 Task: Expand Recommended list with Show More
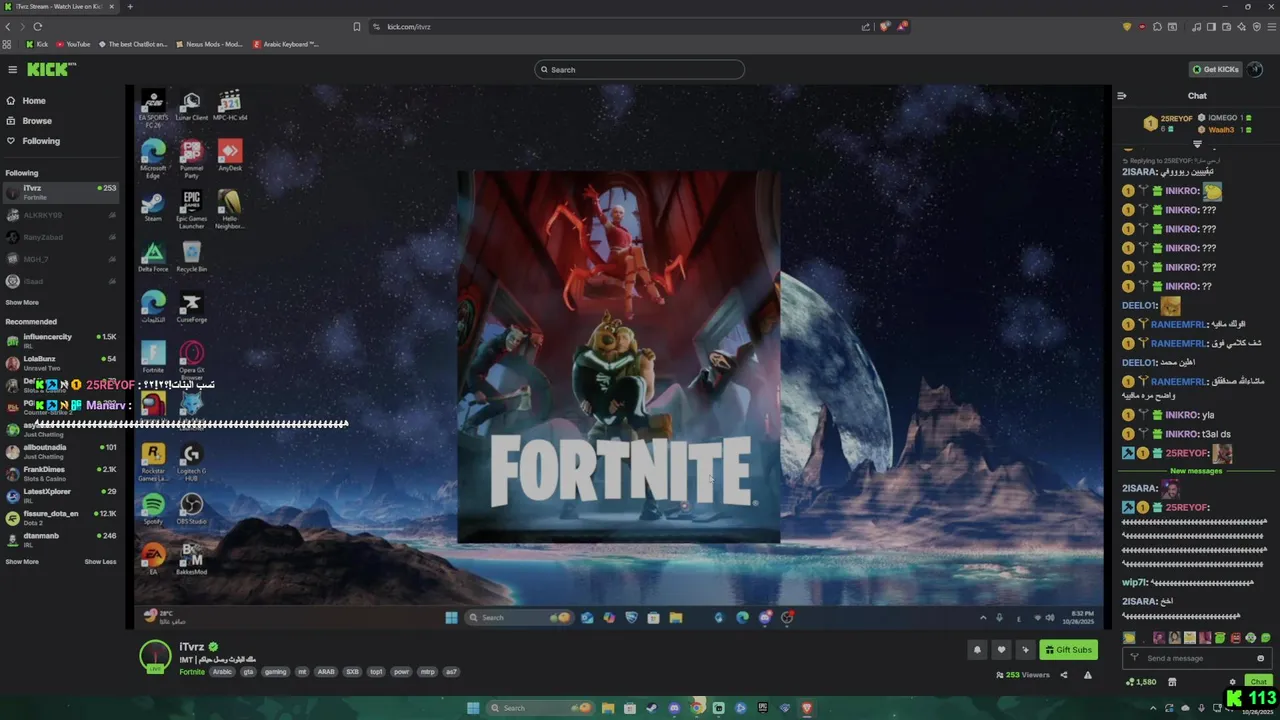[x=22, y=561]
